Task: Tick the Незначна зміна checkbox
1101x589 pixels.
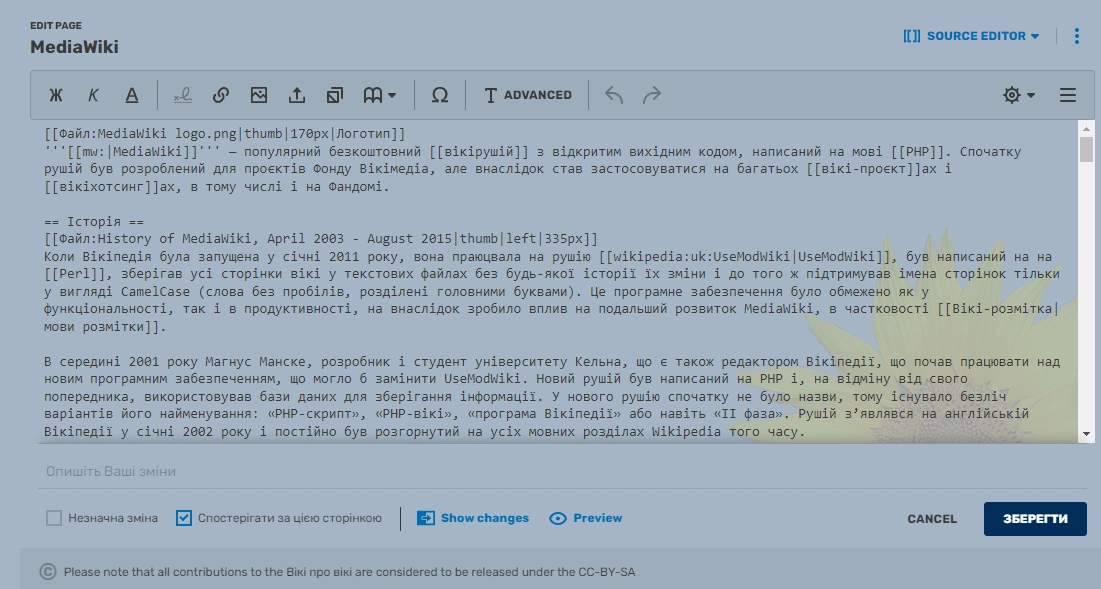Action: 54,518
